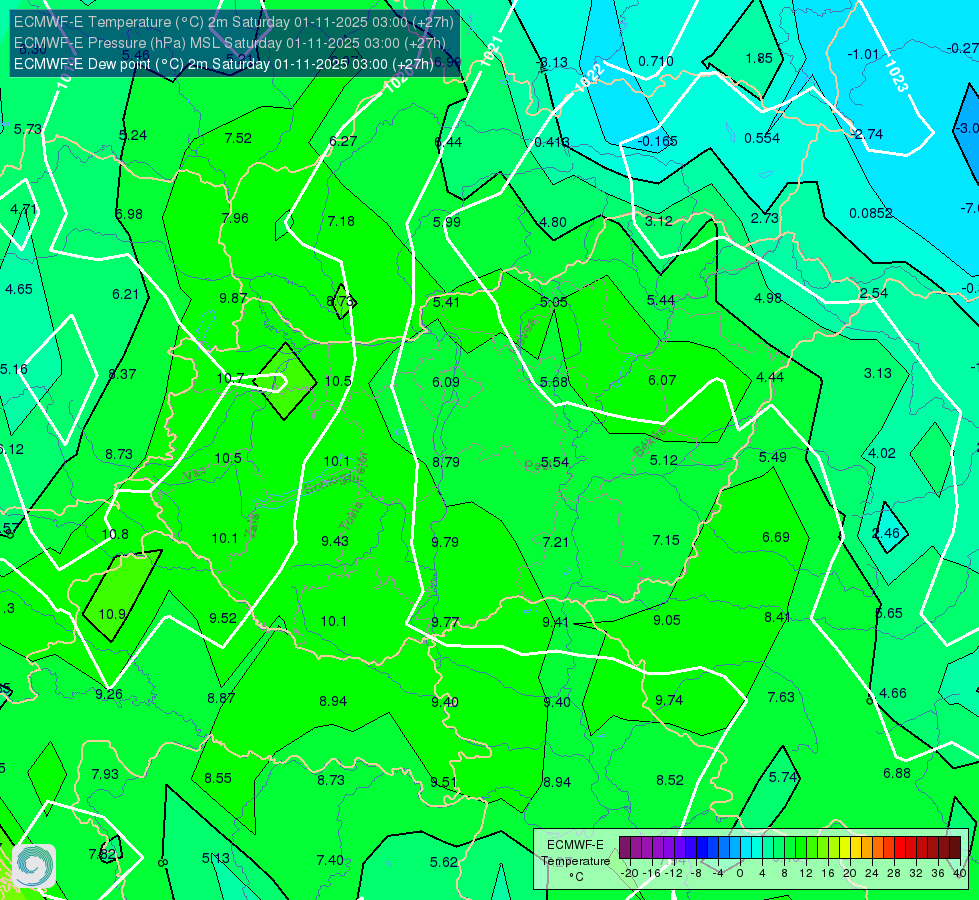
Task: Click the 7.96 temperature value
Action: (x=235, y=218)
